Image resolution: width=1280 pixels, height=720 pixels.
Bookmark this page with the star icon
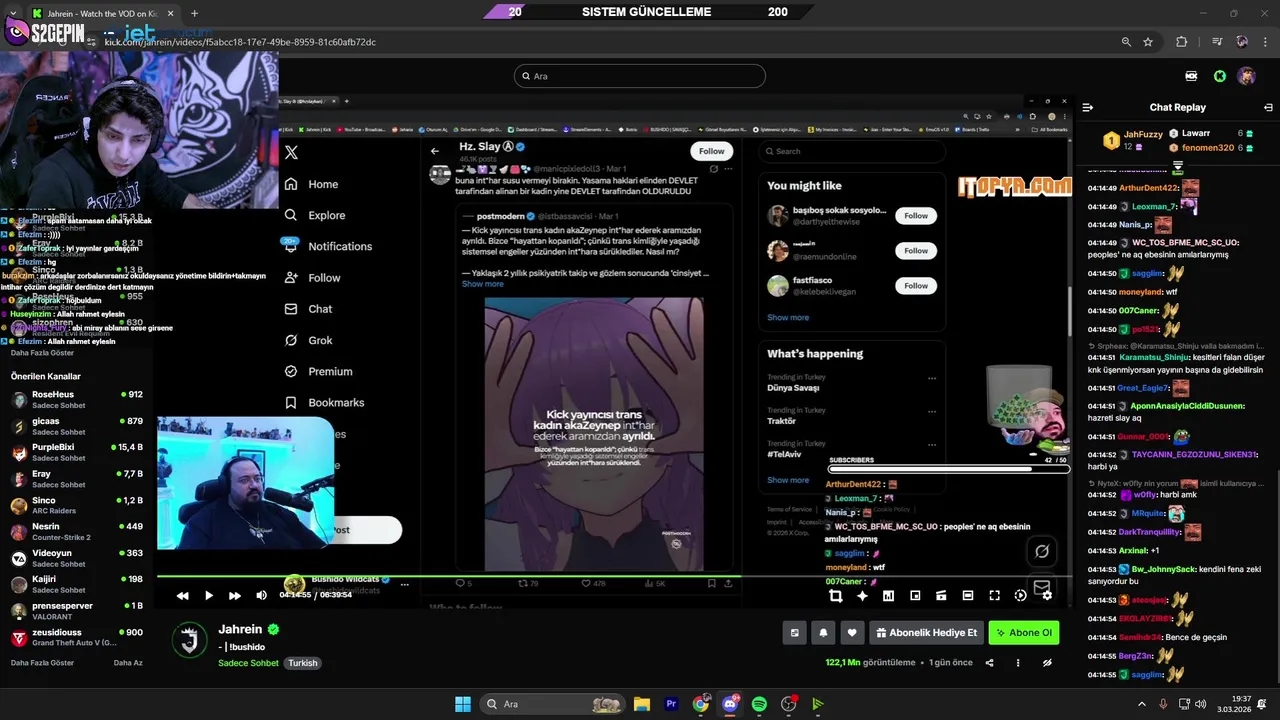coord(1148,42)
